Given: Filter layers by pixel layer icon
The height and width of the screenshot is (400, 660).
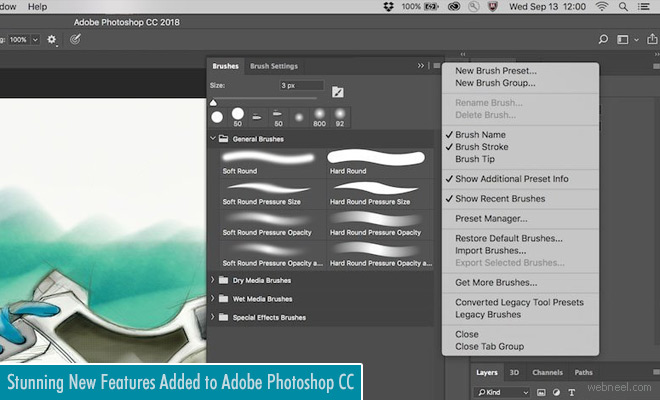Looking at the screenshot, I should pyautogui.click(x=541, y=392).
